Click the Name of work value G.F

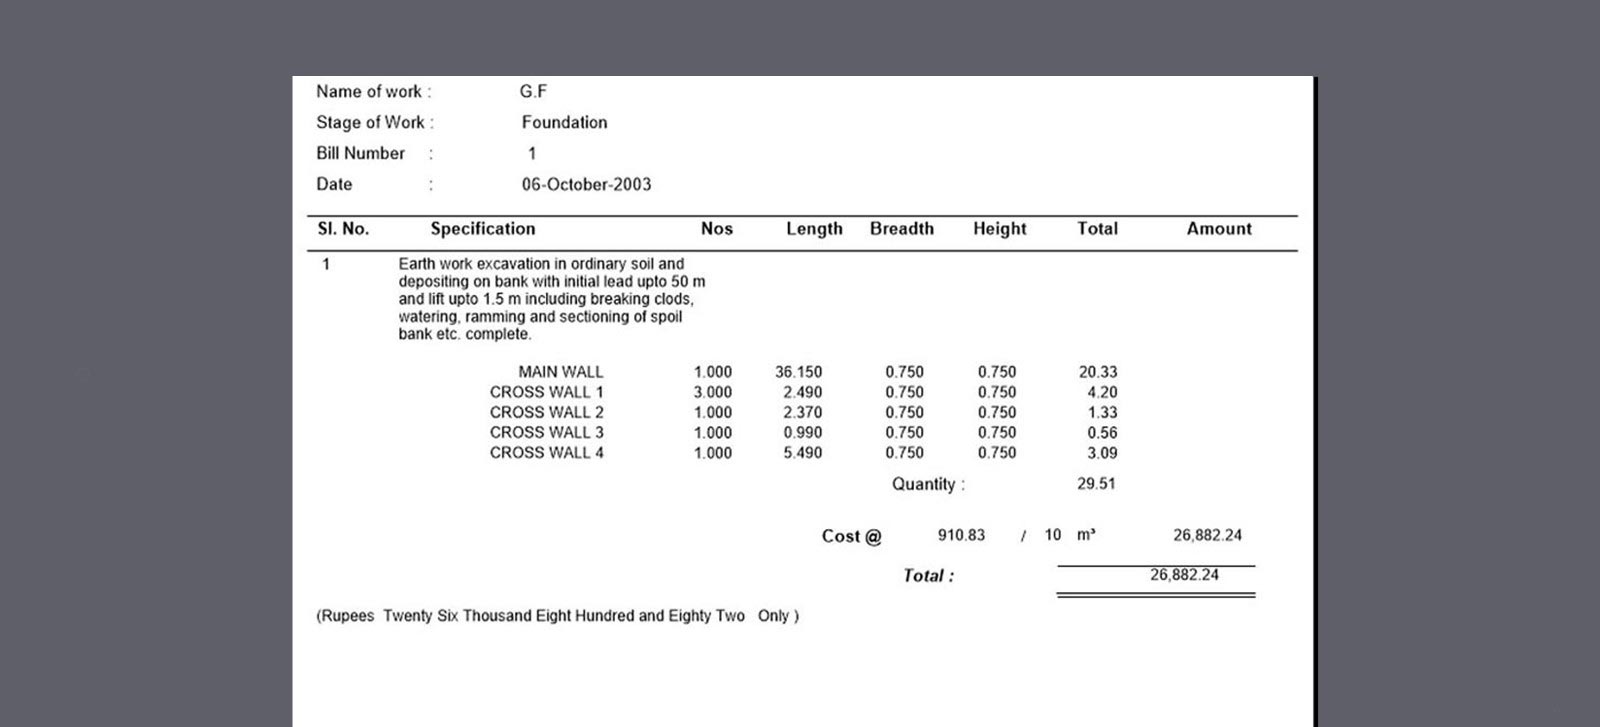pyautogui.click(x=533, y=92)
